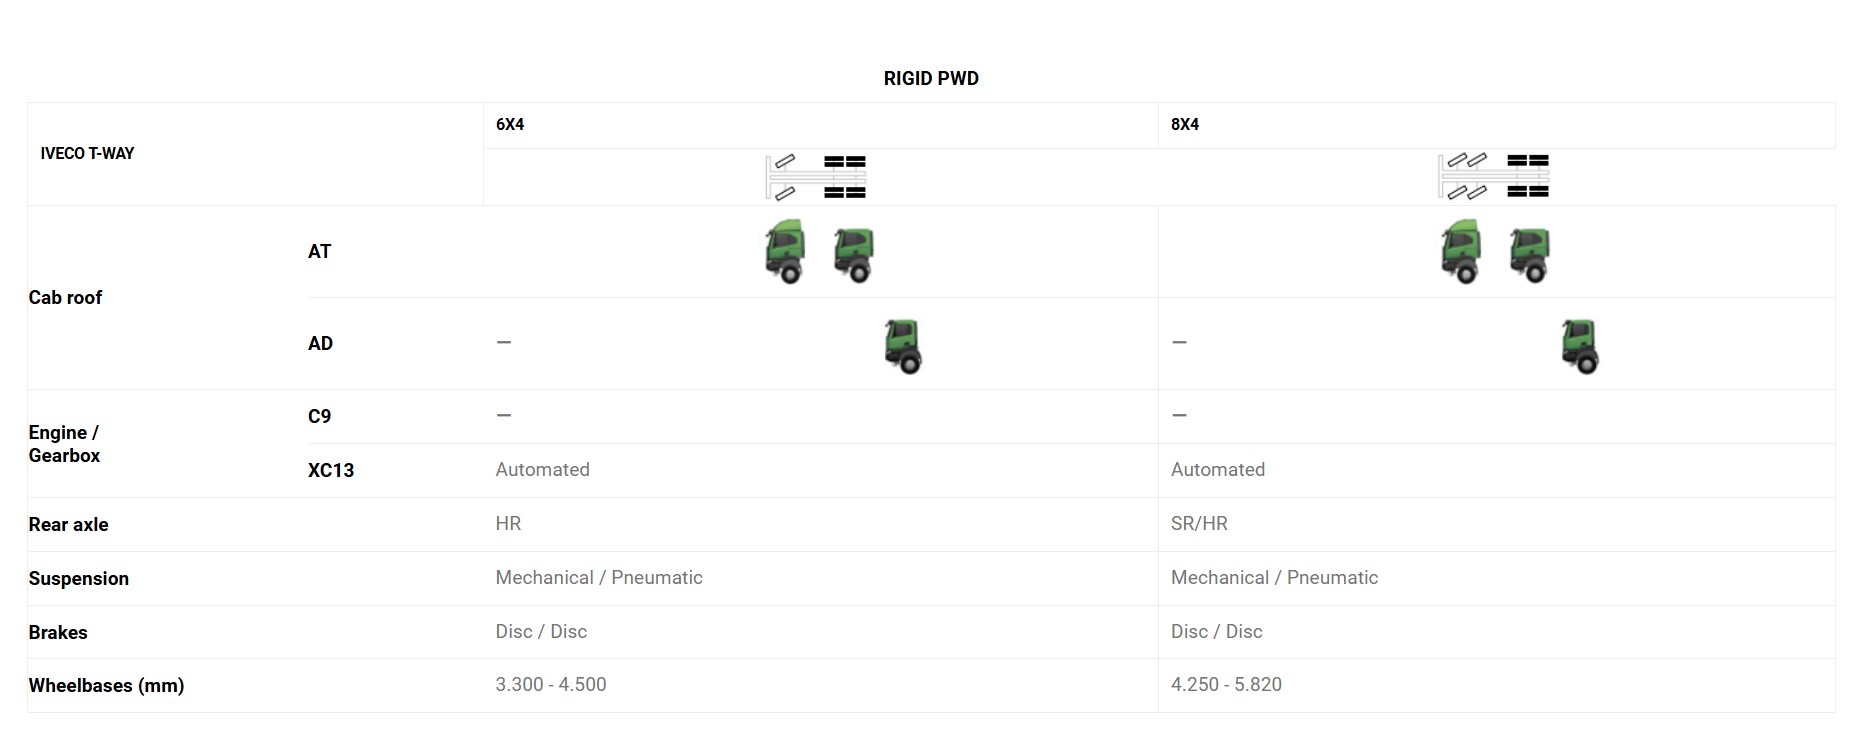Screen dimensions: 1864x742
Task: Click the 8X4 column header
Action: [x=1185, y=124]
